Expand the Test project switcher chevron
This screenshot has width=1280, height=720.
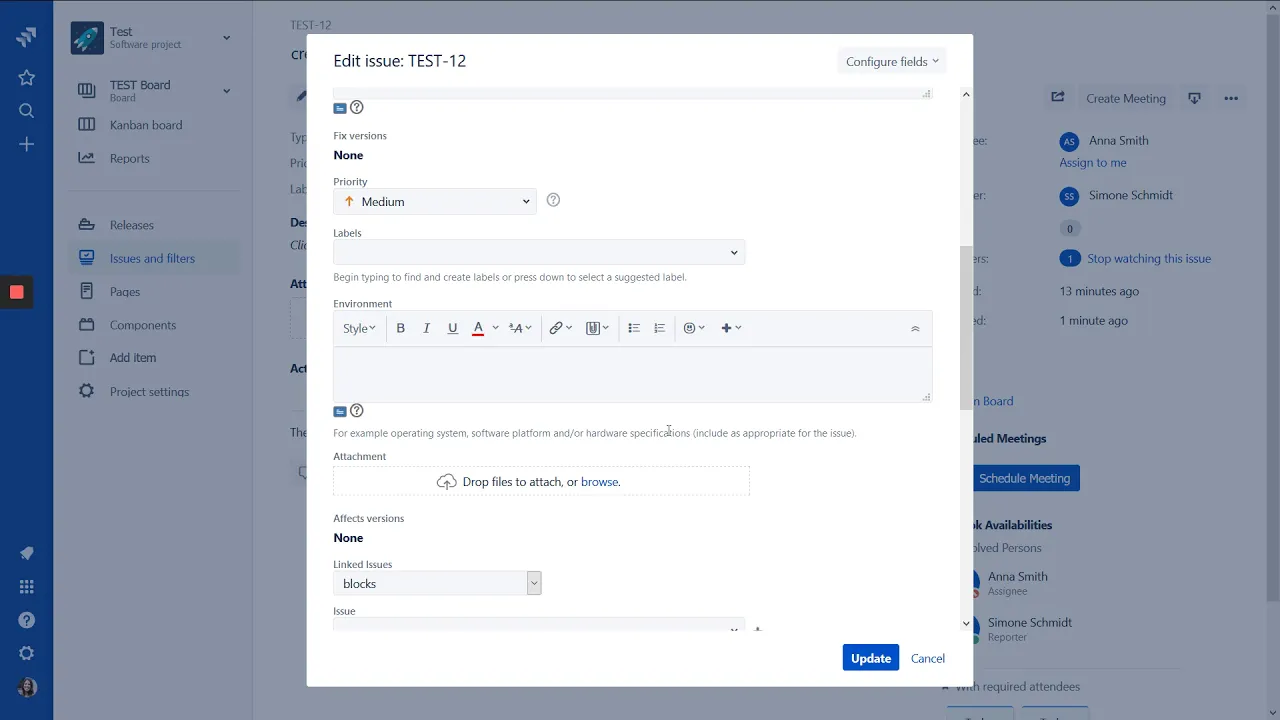pos(226,38)
